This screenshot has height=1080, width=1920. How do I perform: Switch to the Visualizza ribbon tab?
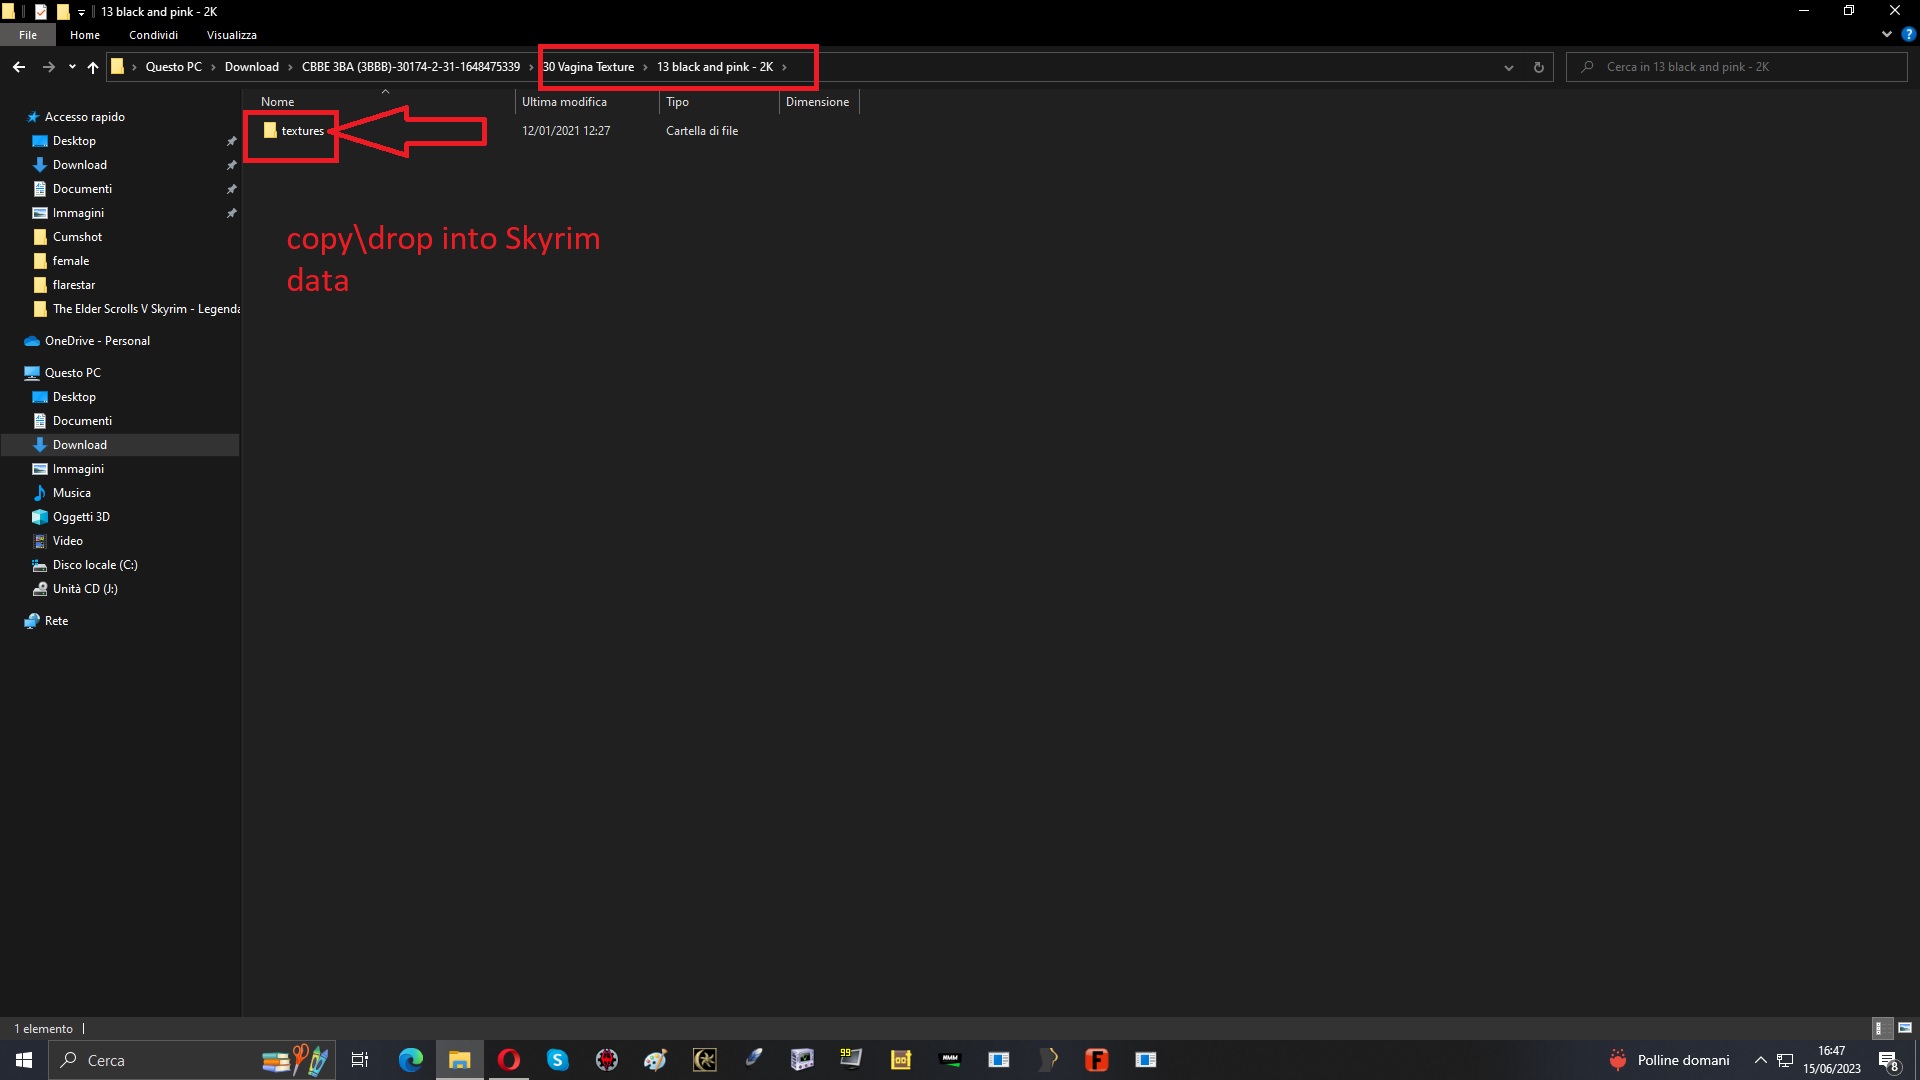[230, 34]
